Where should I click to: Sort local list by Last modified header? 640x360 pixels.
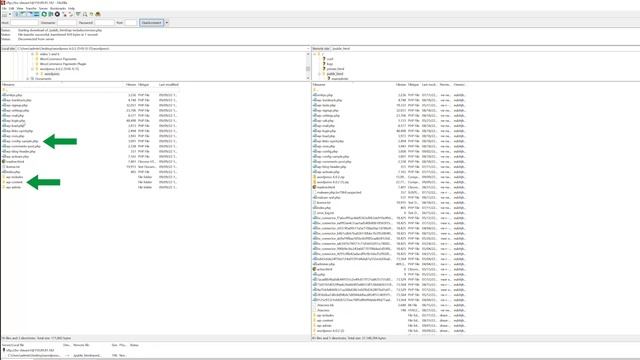168,84
